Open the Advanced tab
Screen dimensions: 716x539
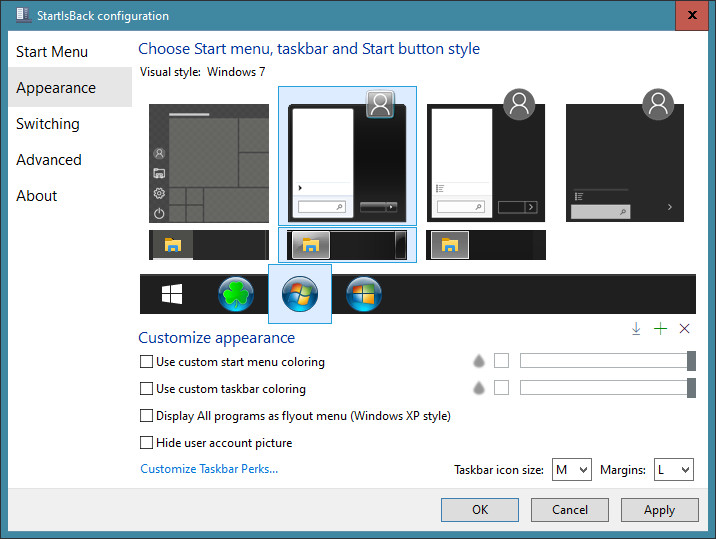70,160
